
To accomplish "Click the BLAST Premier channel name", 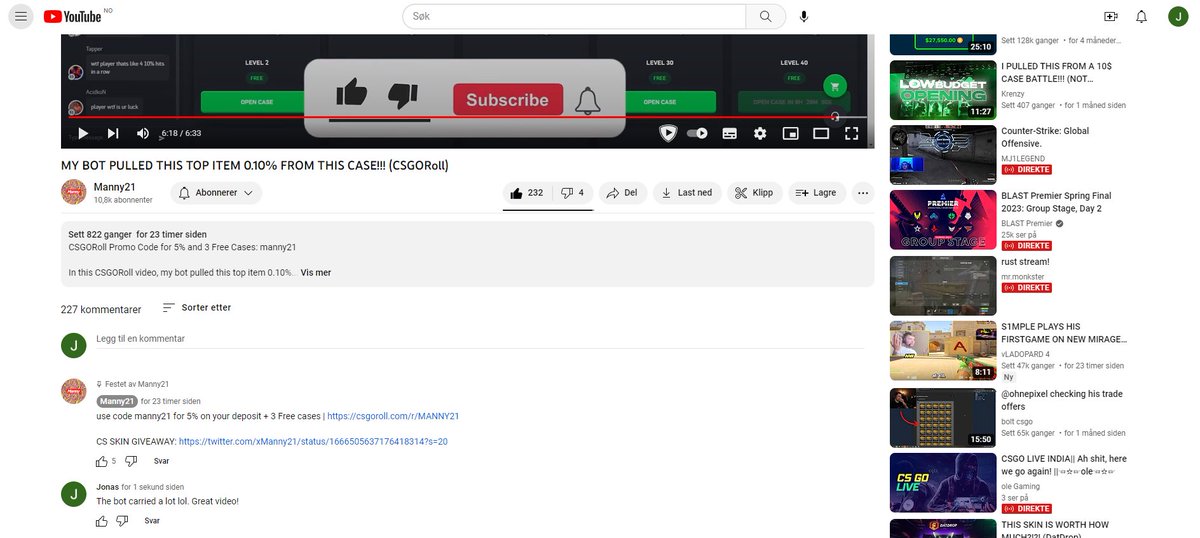I will [1029, 224].
